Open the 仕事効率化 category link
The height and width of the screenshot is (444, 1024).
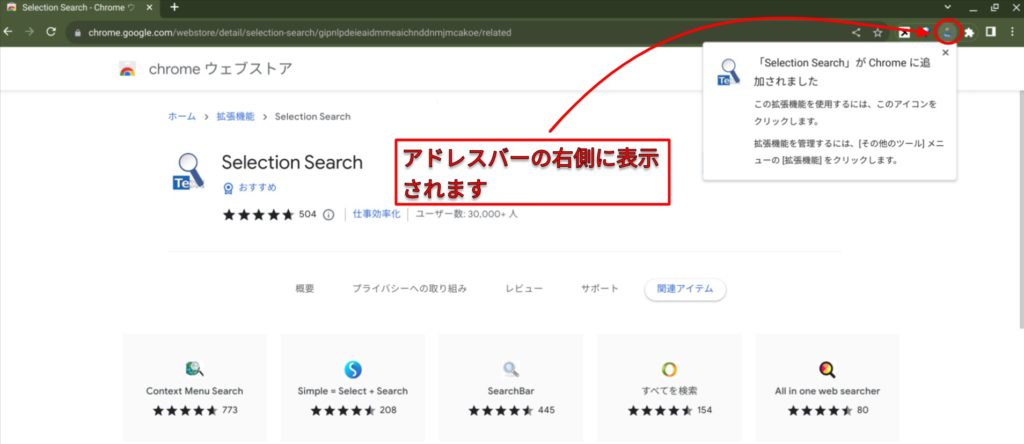click(x=377, y=214)
